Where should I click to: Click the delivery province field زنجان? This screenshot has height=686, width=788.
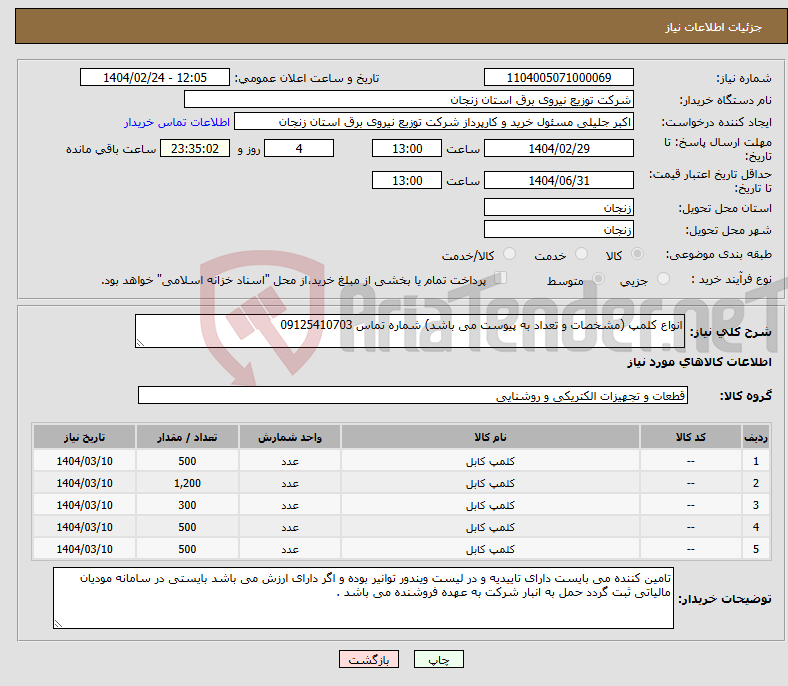pos(558,207)
